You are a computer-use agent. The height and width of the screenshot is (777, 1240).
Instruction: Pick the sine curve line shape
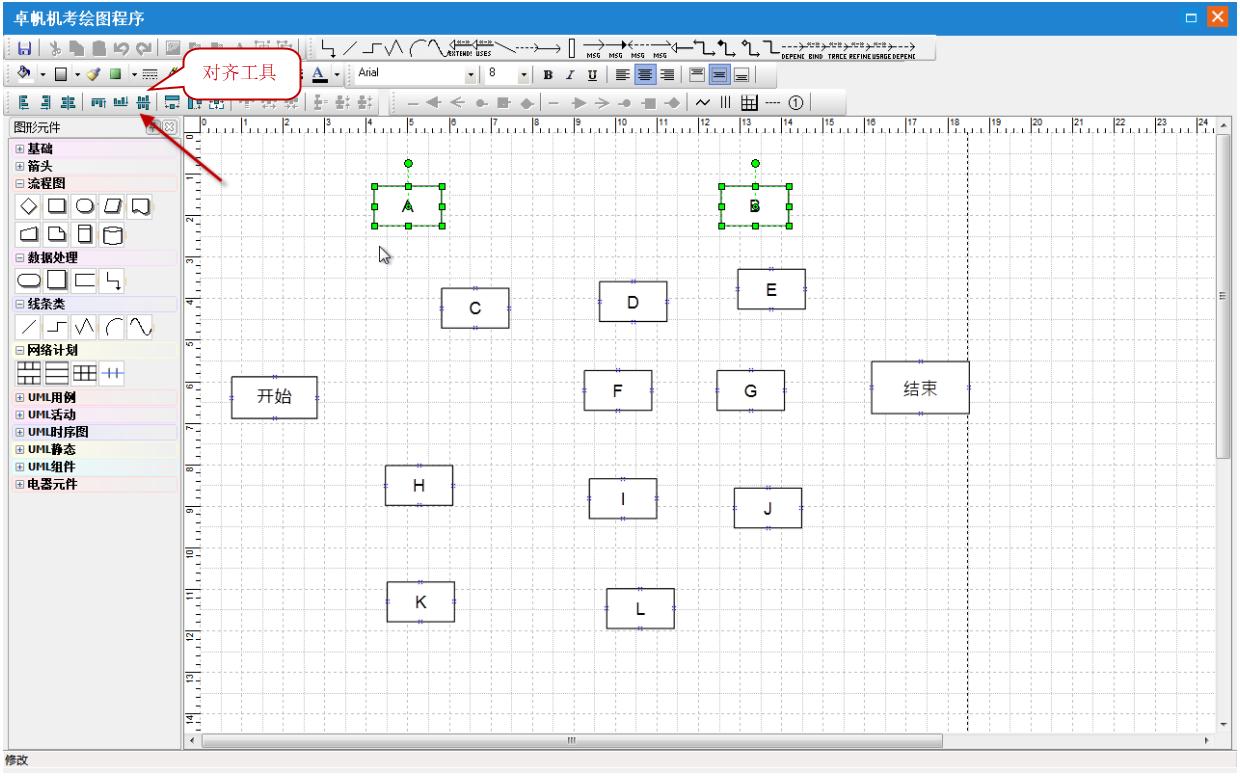pyautogui.click(x=140, y=326)
